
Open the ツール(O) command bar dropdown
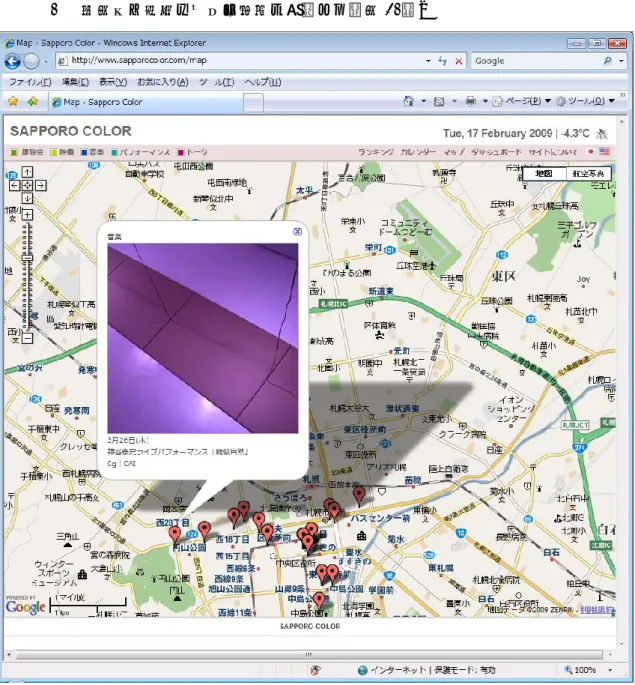(585, 101)
